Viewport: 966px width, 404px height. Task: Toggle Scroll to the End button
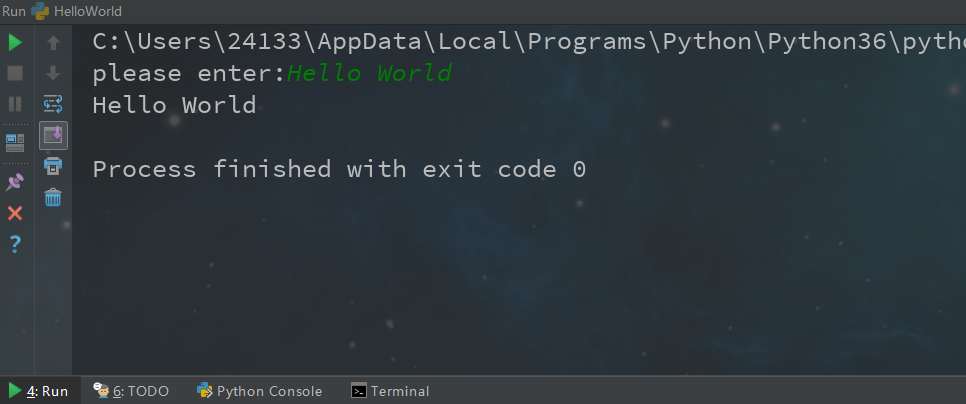tap(53, 135)
